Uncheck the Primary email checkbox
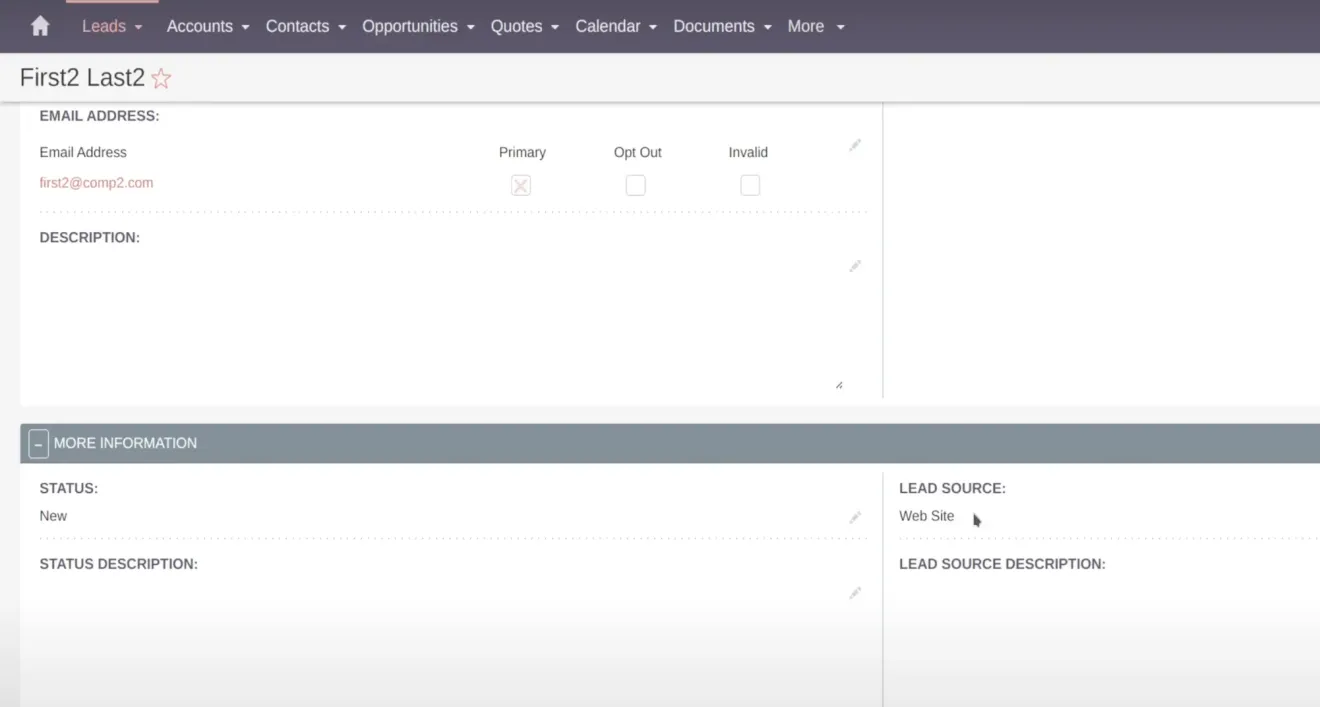 pyautogui.click(x=520, y=185)
